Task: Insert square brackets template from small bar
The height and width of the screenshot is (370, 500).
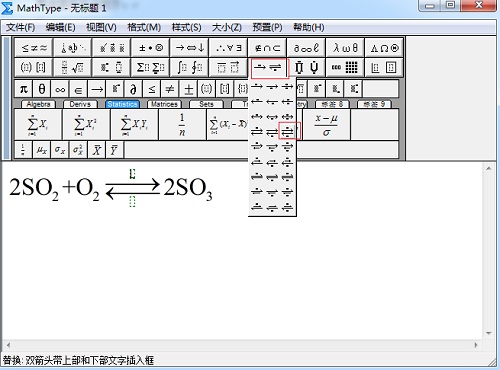Action: (x=225, y=89)
